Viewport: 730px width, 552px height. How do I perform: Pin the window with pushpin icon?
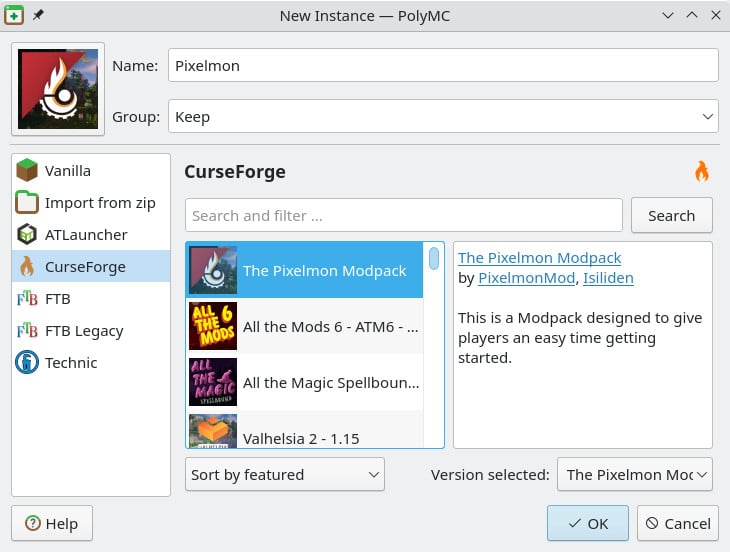38,15
